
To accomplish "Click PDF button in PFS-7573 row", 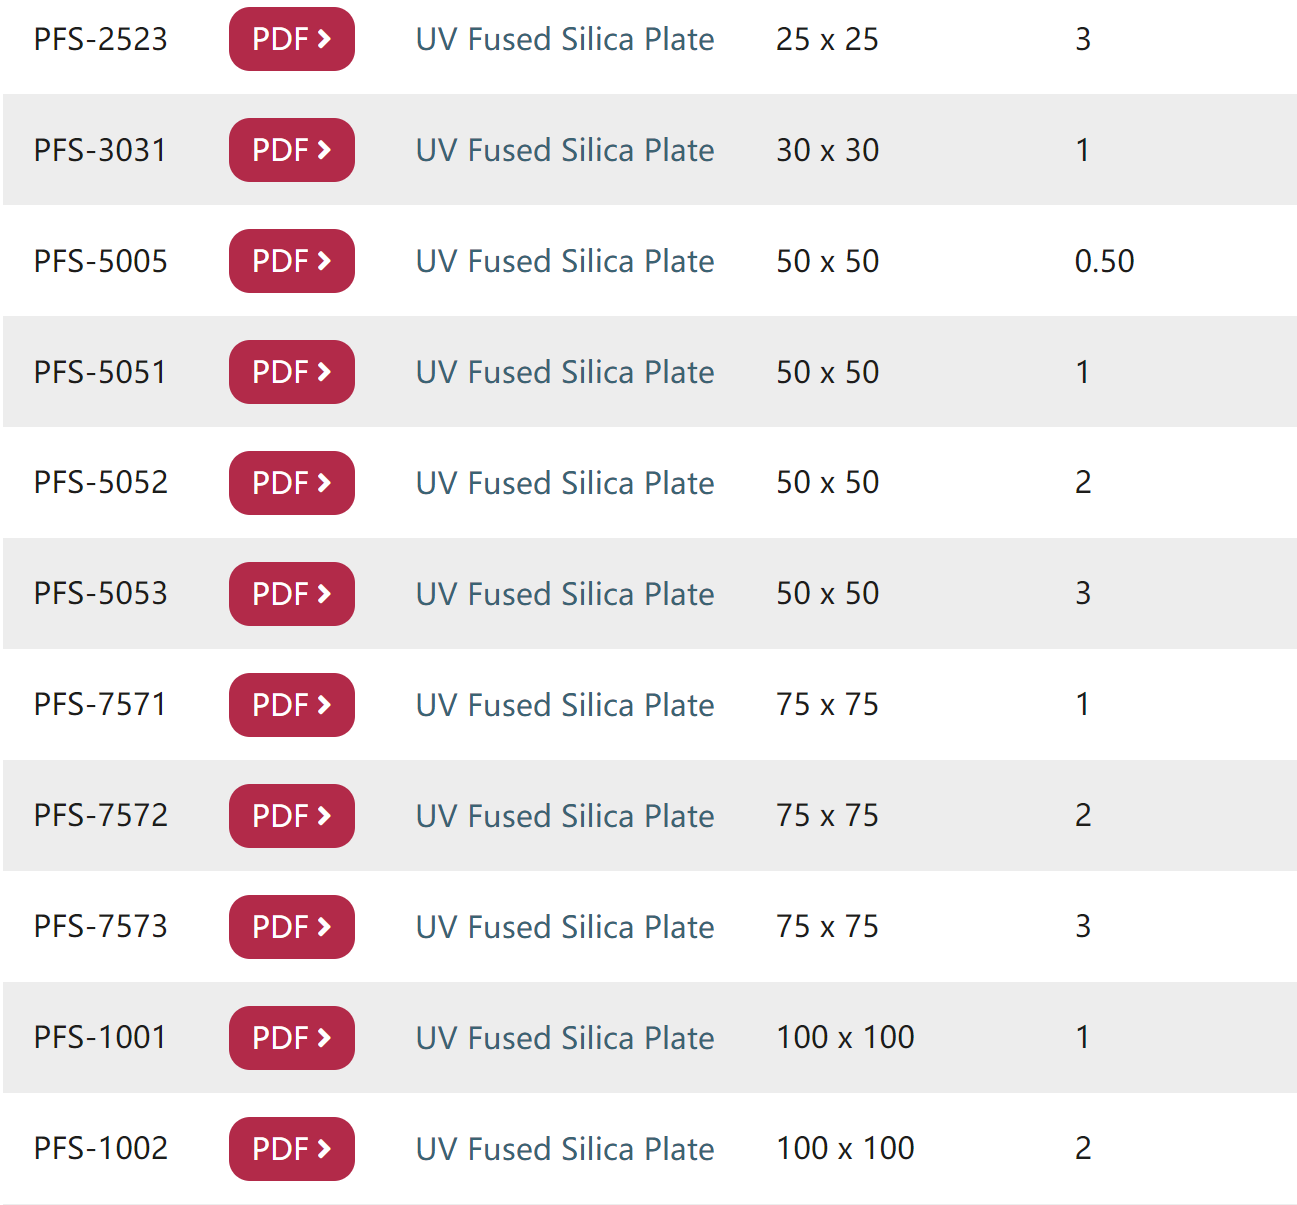I will click(x=291, y=927).
